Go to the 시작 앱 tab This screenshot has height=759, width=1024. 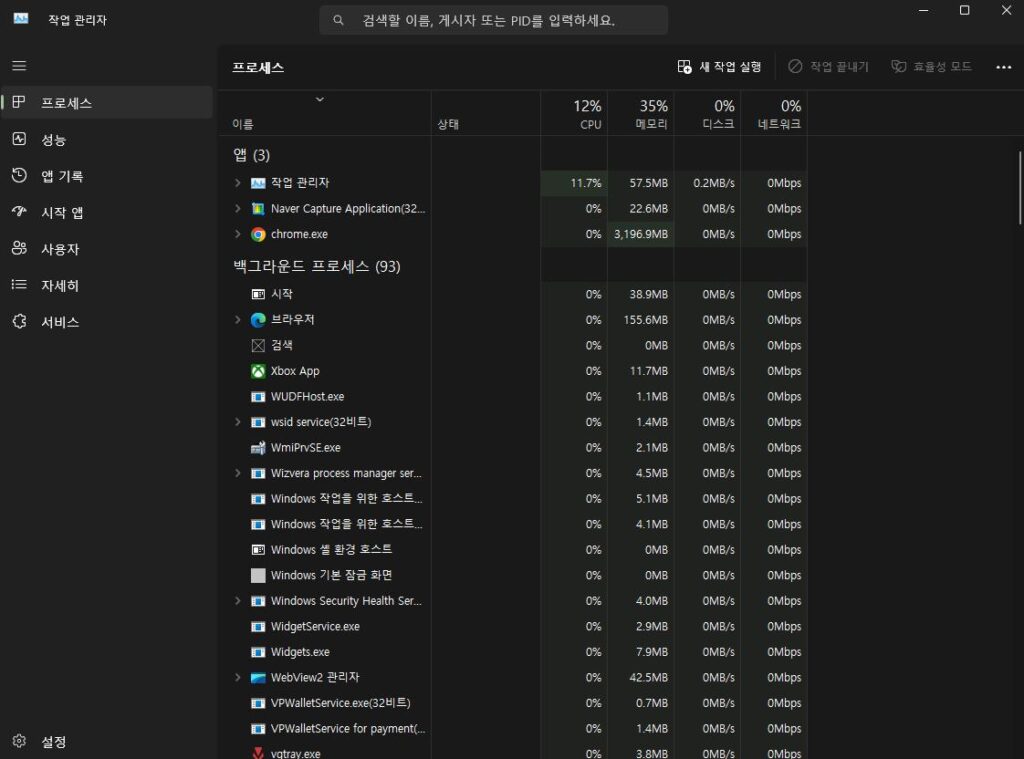[107, 212]
